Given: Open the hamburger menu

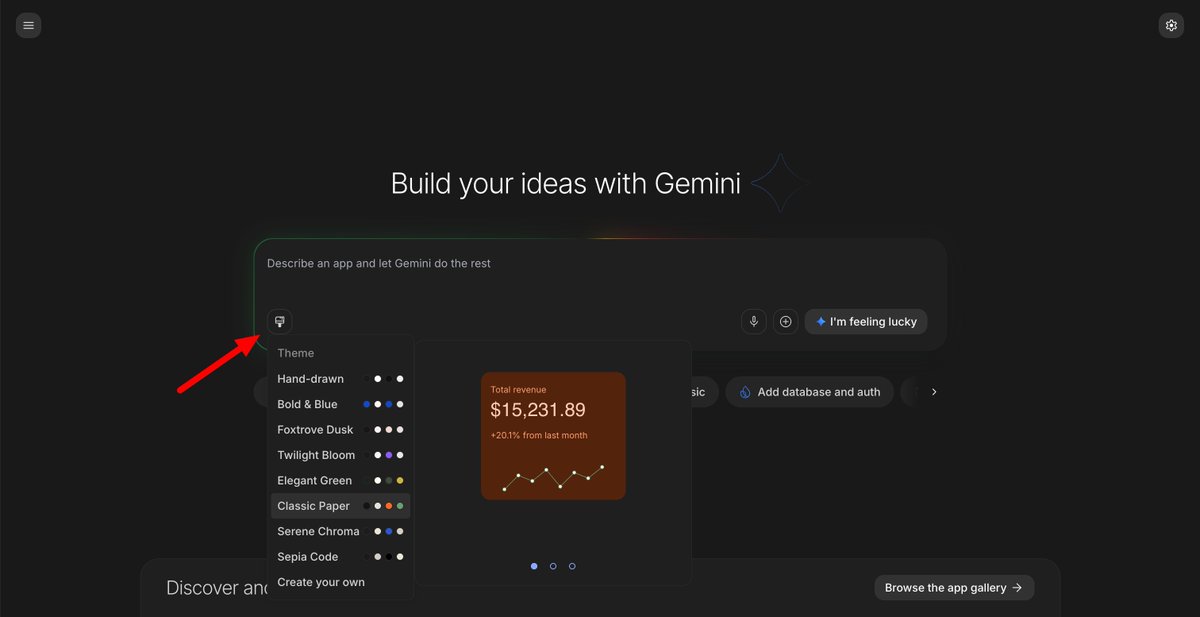Looking at the screenshot, I should pos(28,25).
